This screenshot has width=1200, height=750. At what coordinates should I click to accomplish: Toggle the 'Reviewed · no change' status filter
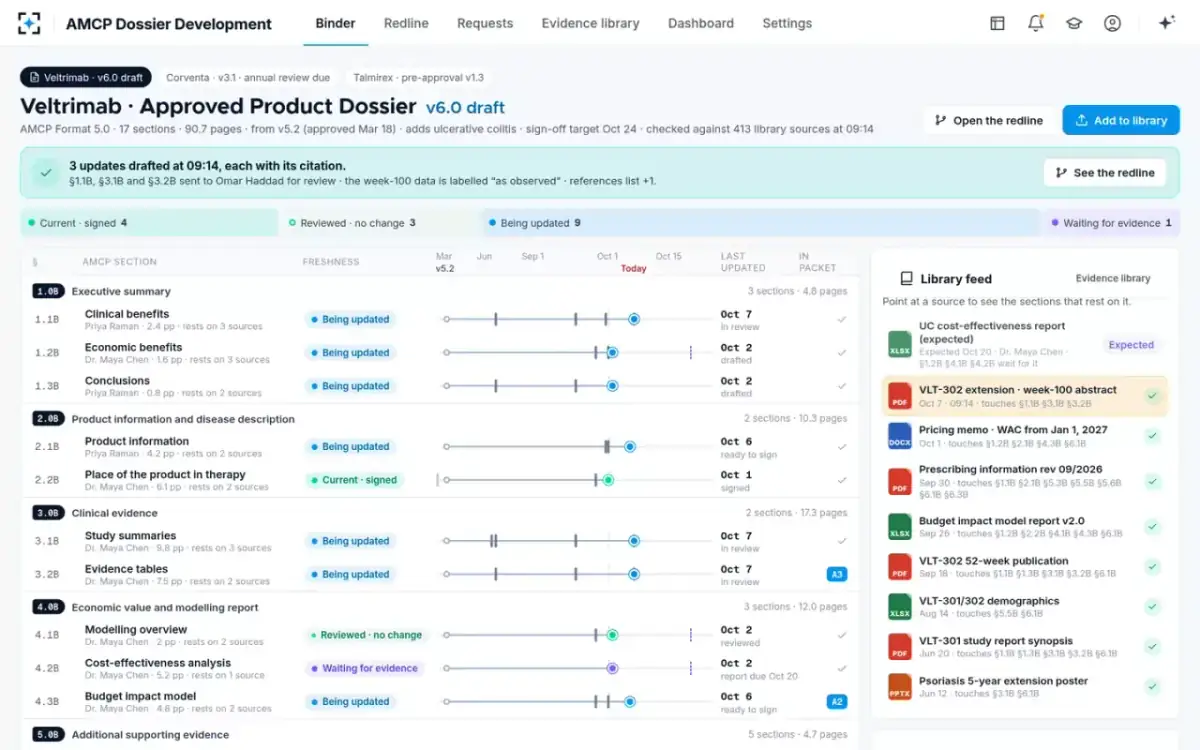tap(380, 223)
